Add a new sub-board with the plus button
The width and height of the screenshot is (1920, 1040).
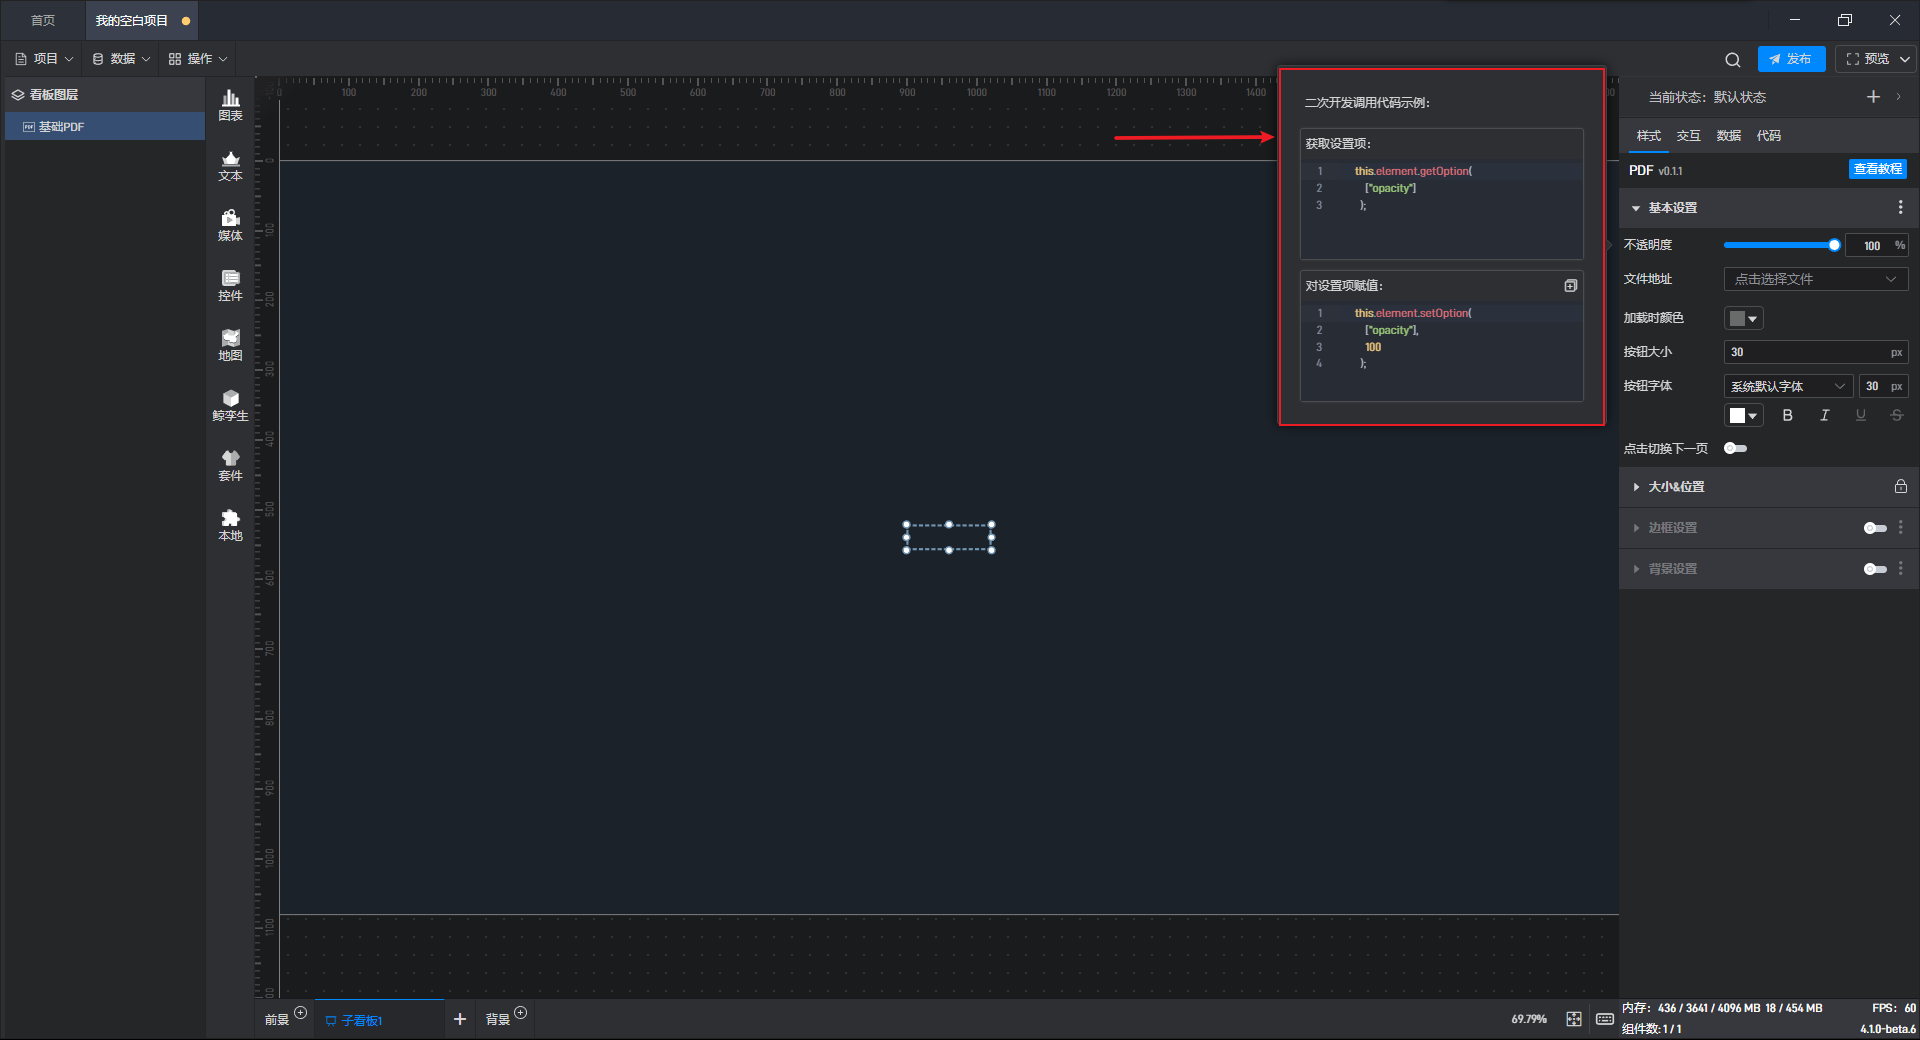tap(460, 1019)
